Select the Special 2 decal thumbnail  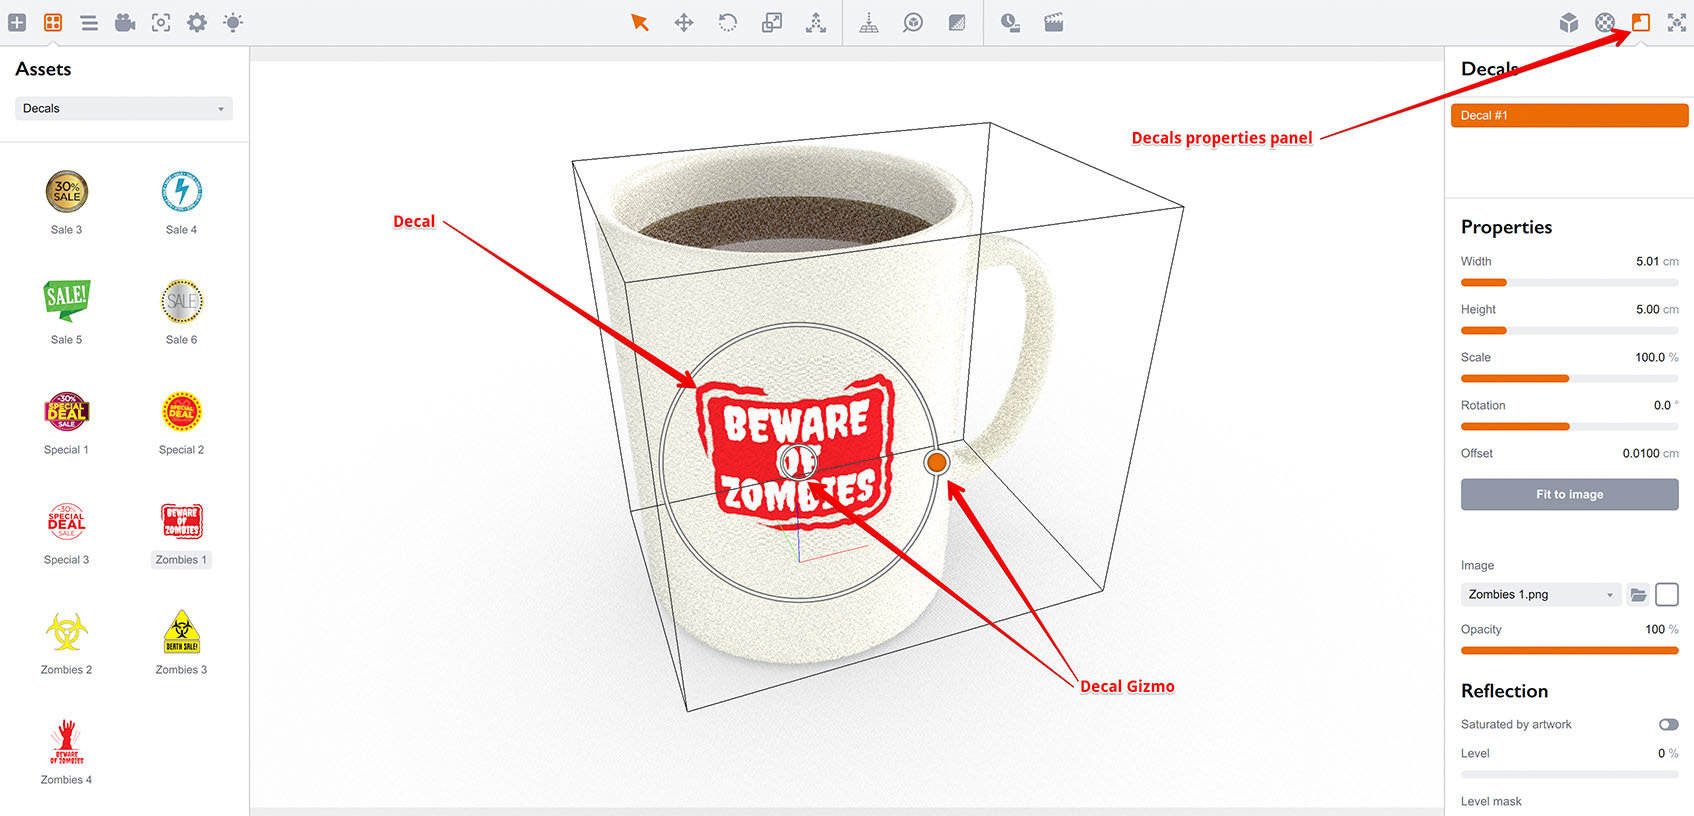182,411
